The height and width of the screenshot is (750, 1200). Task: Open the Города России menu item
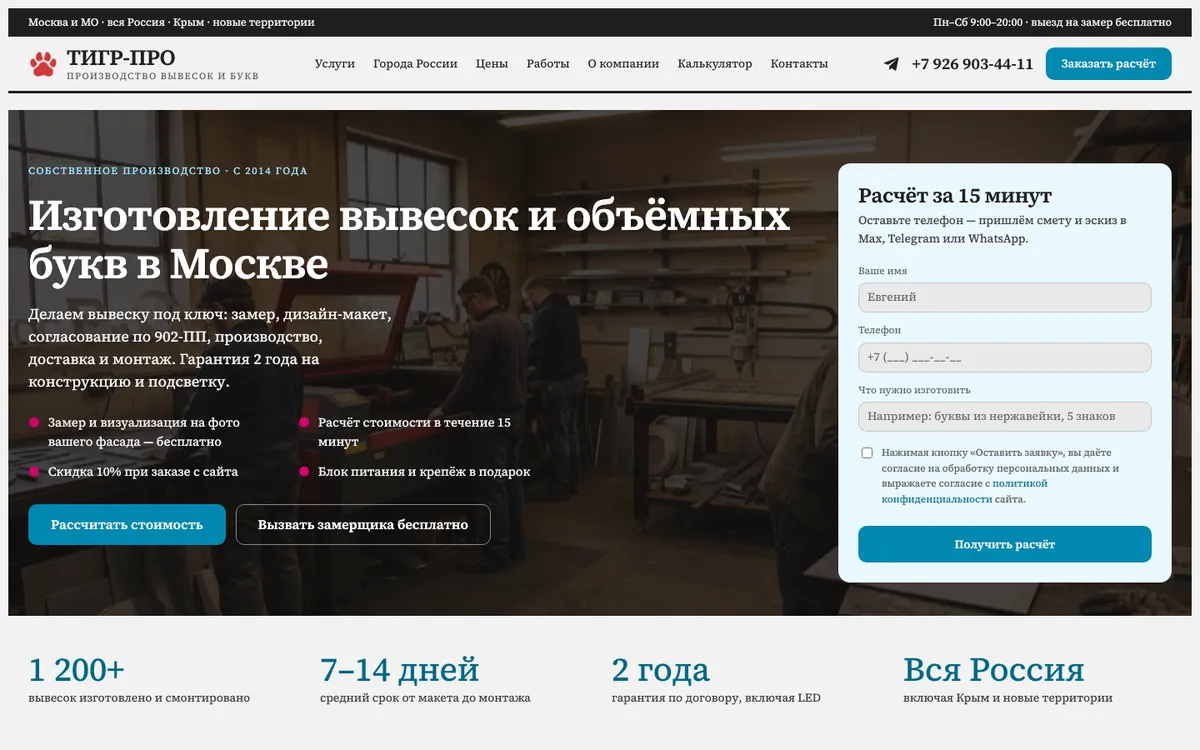tap(415, 64)
